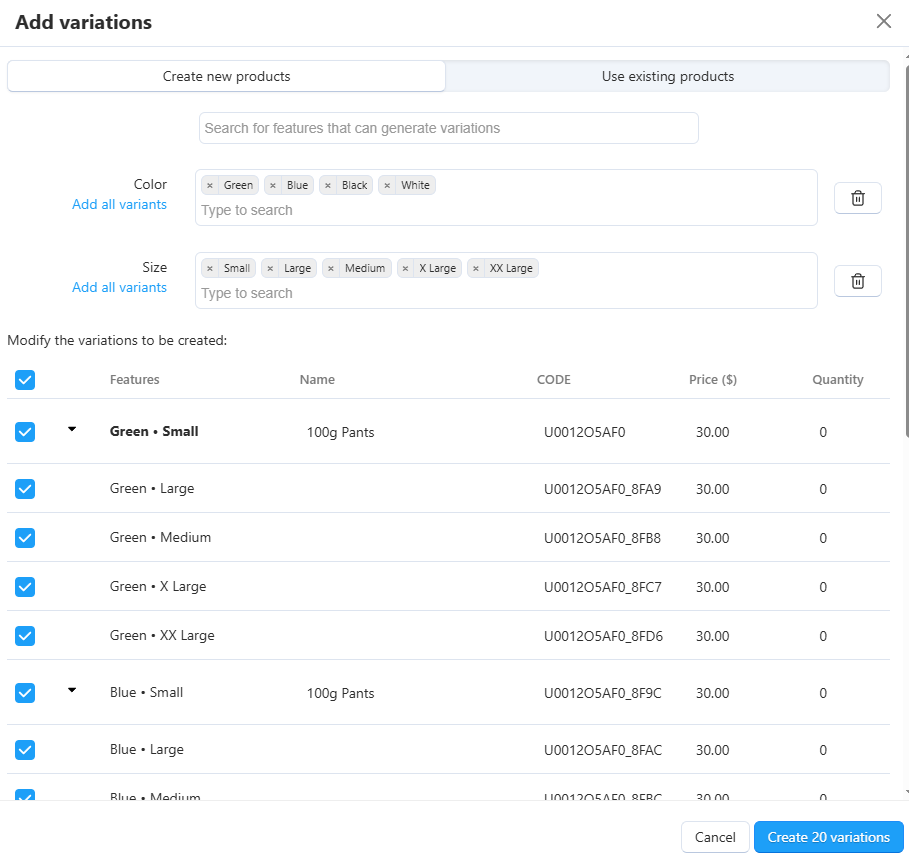Click the Quantity column header

tap(838, 380)
